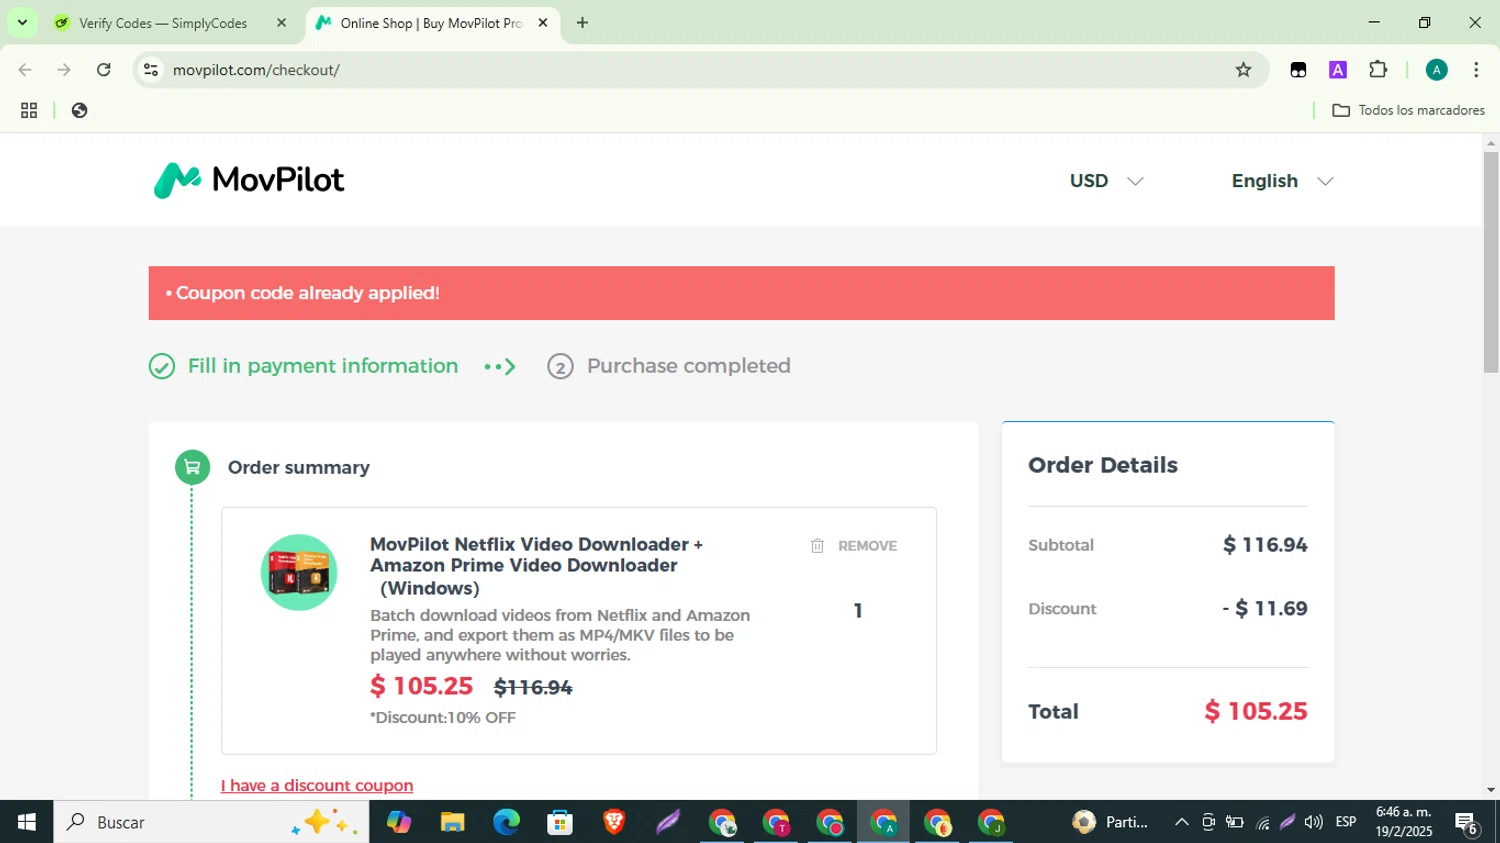The width and height of the screenshot is (1500, 843).
Task: Click I have a discount coupon link
Action: point(317,786)
